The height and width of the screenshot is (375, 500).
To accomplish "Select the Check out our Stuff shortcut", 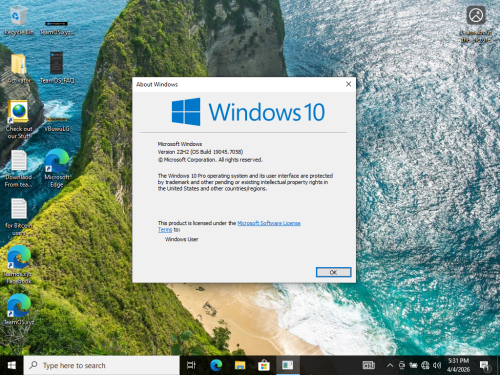I will [x=19, y=119].
